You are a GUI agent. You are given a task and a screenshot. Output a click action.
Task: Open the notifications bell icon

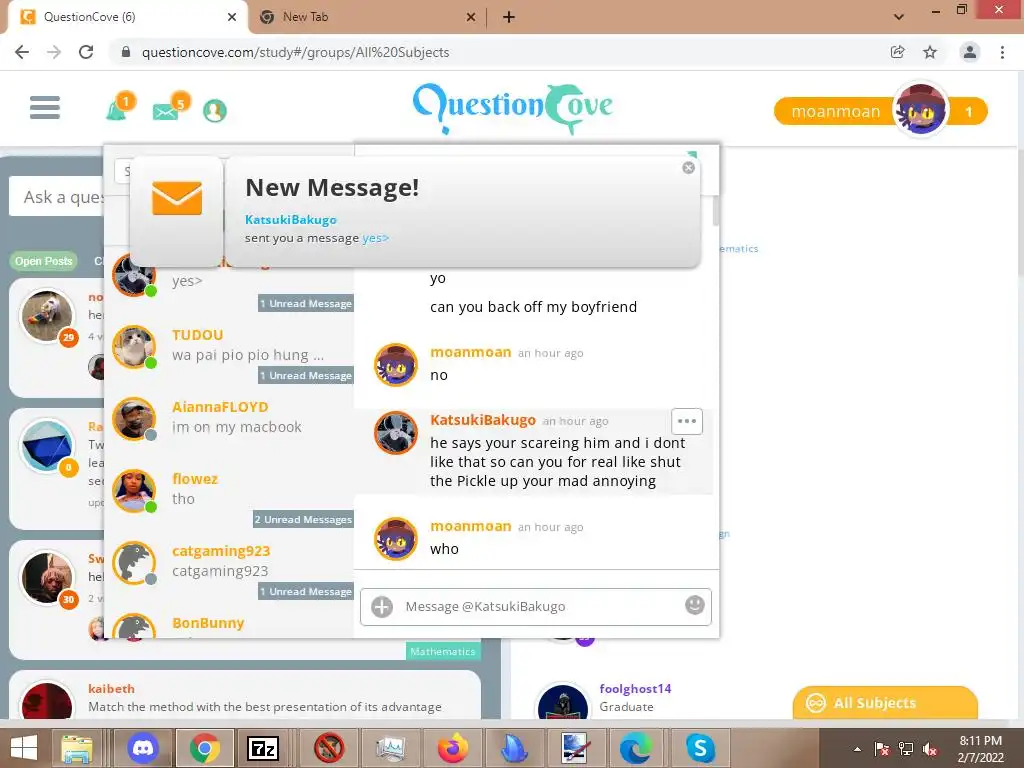118,108
